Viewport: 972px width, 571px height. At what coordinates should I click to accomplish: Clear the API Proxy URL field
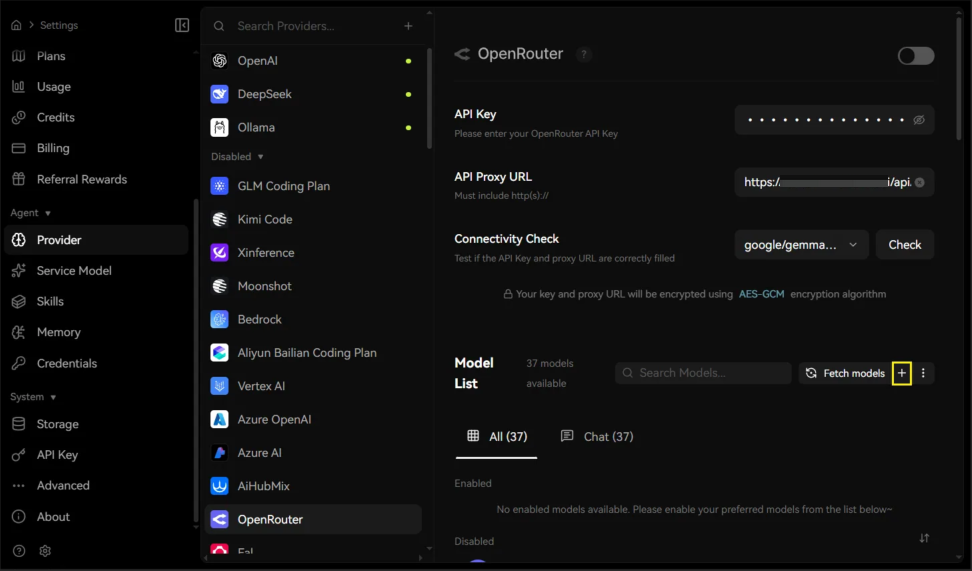919,182
